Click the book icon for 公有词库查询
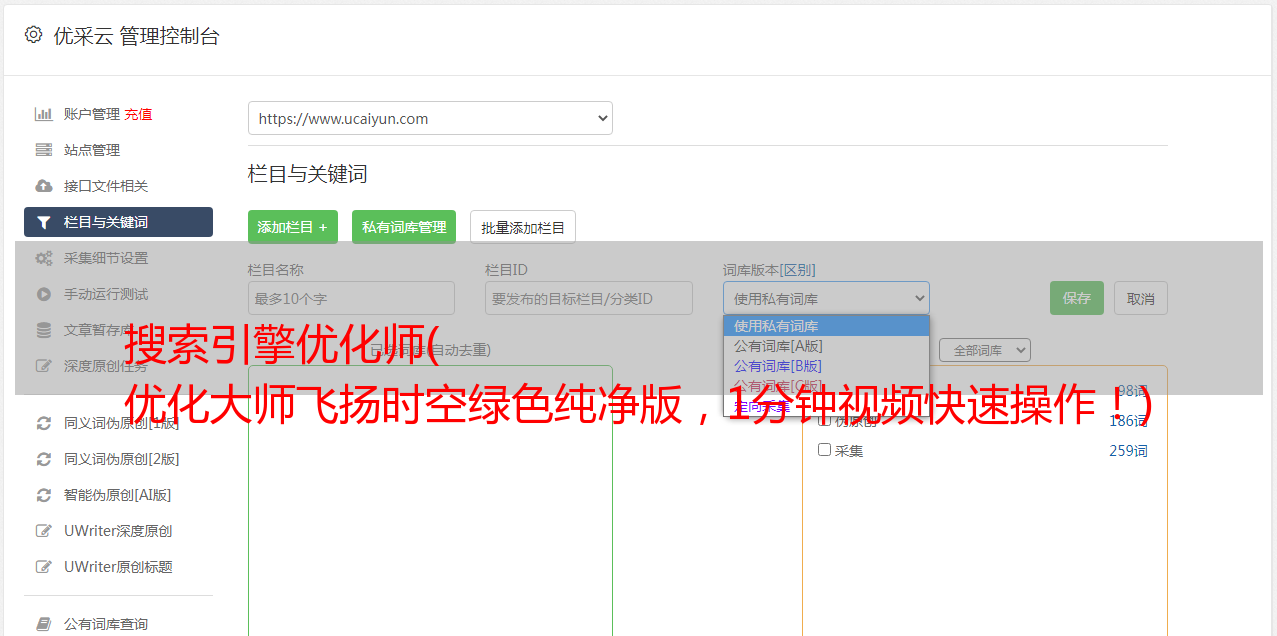1277x636 pixels. (44, 624)
